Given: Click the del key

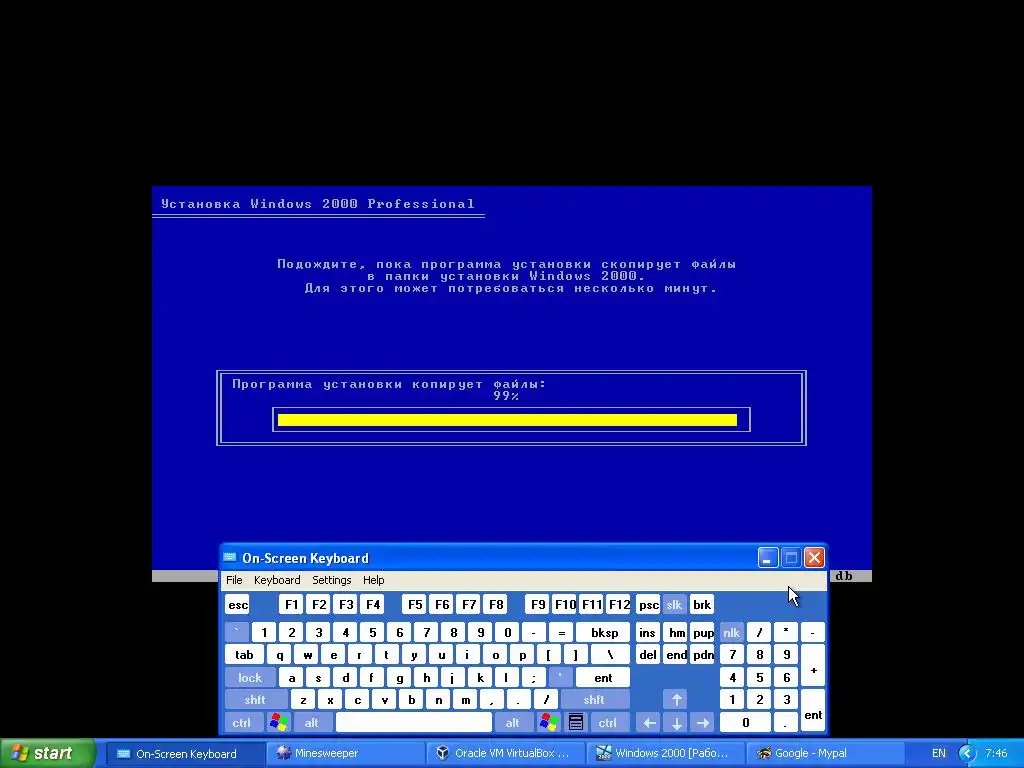Looking at the screenshot, I should point(647,654).
